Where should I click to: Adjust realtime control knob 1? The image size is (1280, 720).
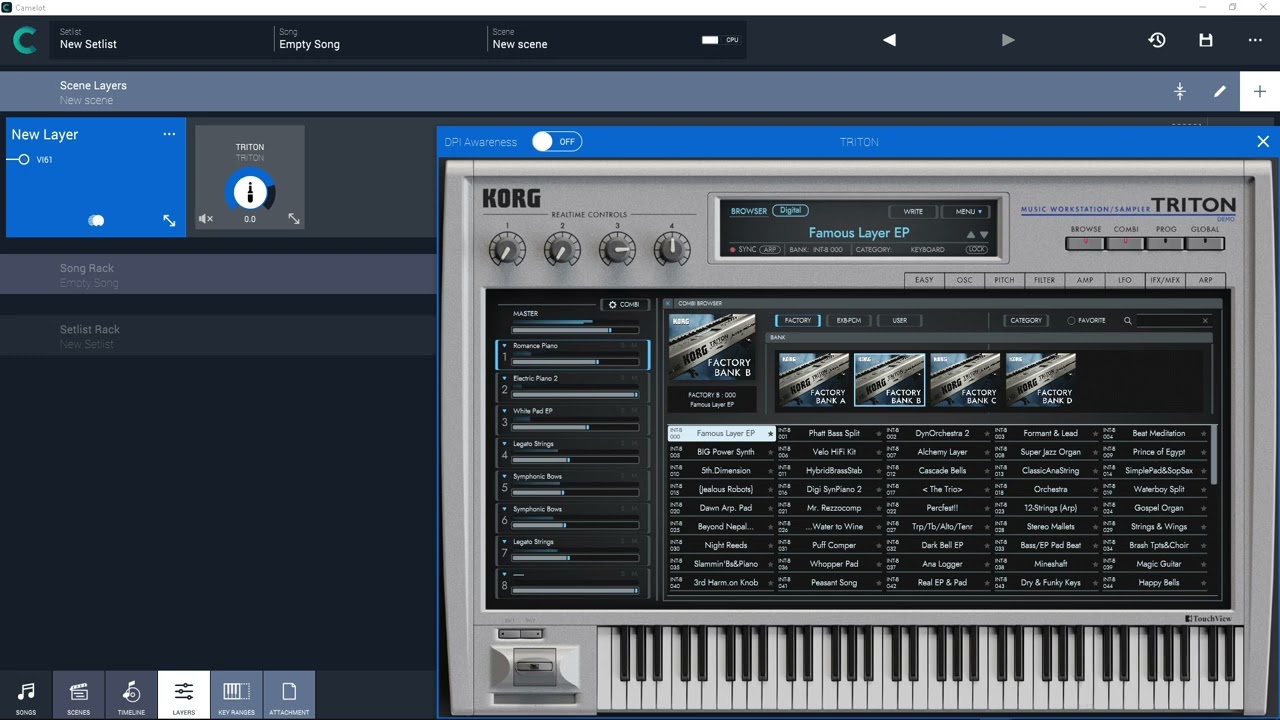click(507, 249)
